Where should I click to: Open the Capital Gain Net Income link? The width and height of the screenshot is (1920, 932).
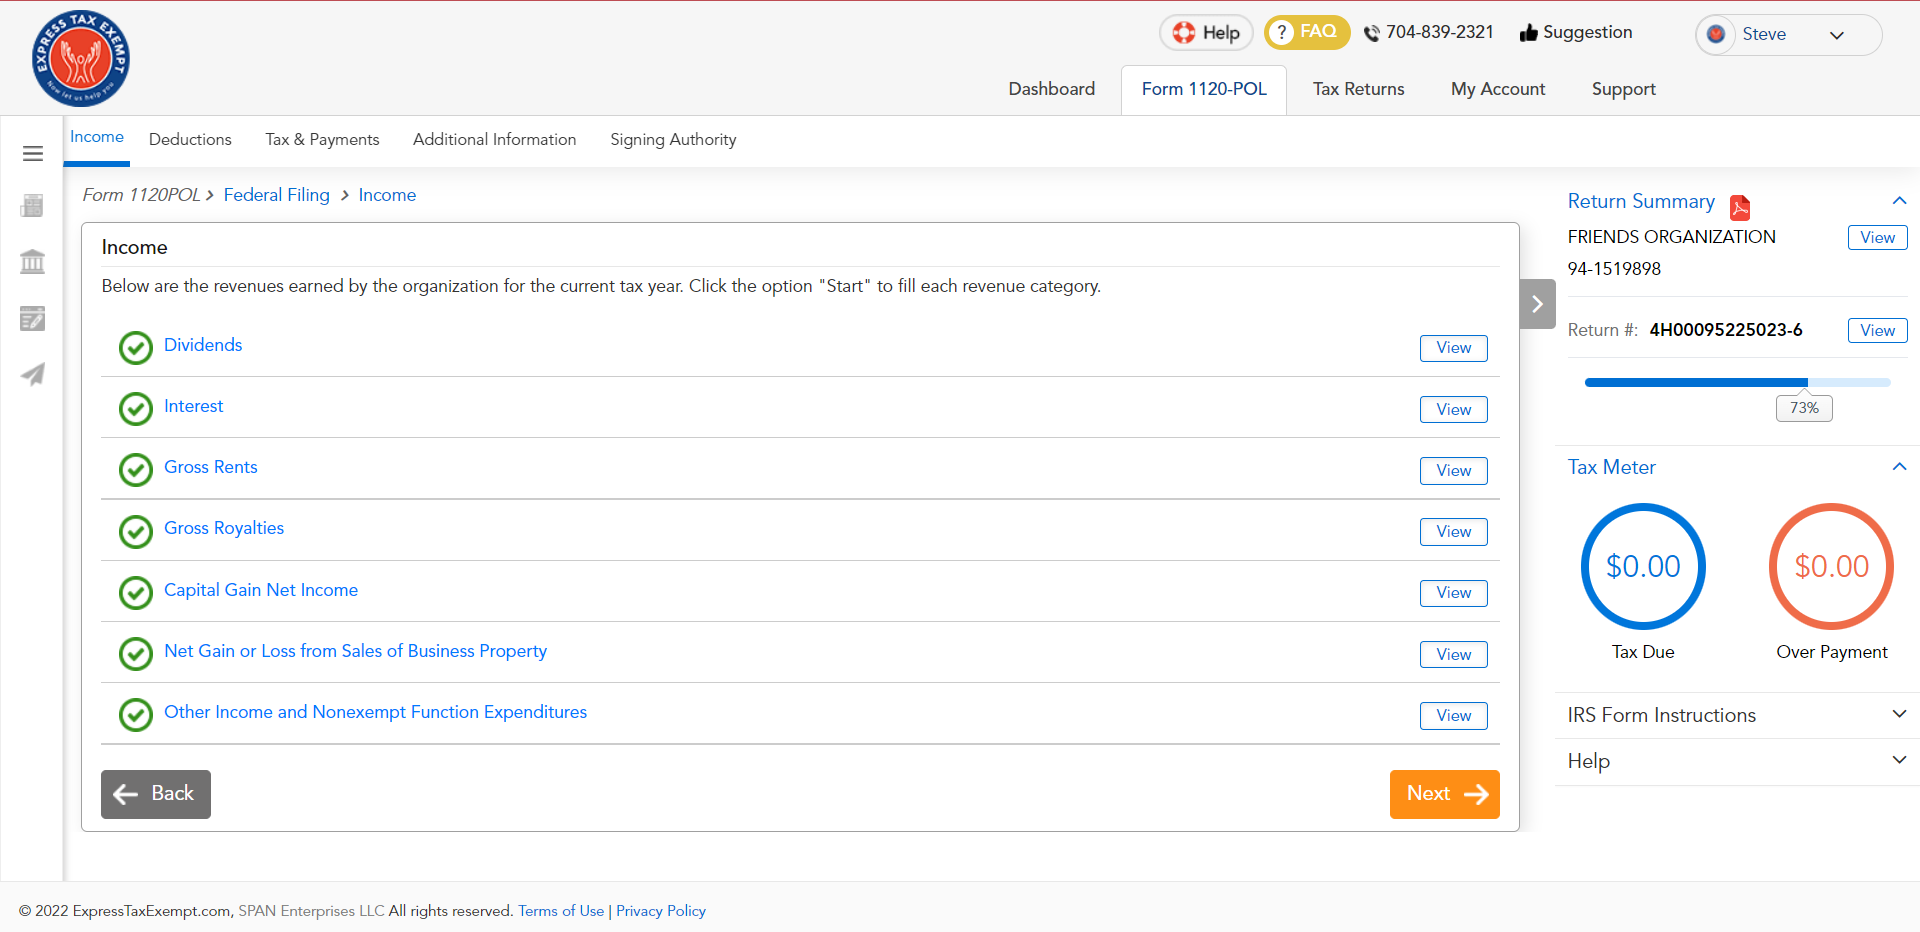[x=261, y=590]
